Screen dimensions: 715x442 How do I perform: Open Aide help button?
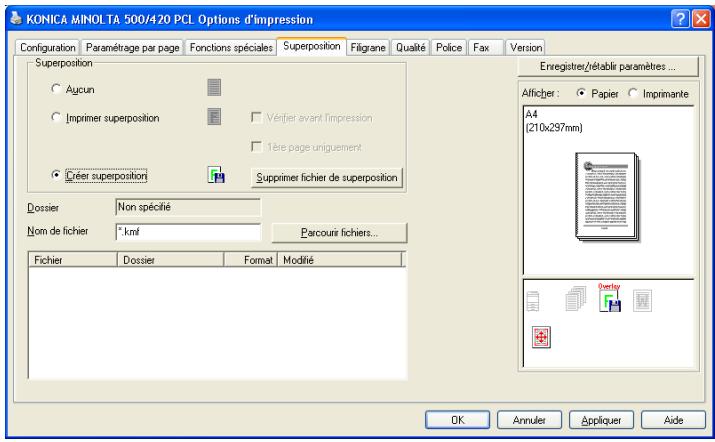pos(673,420)
